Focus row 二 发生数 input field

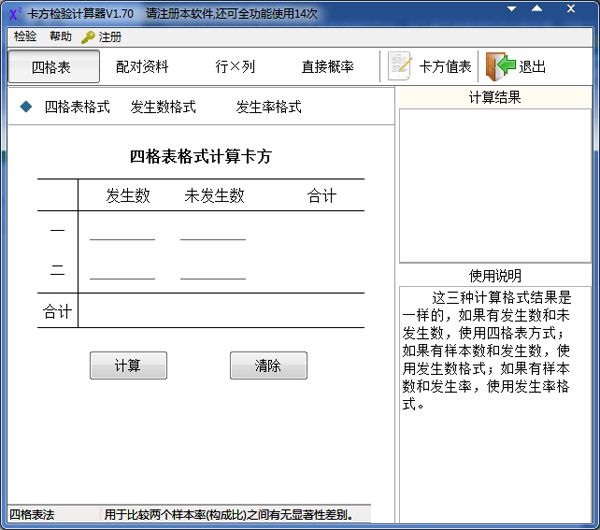pyautogui.click(x=122, y=269)
